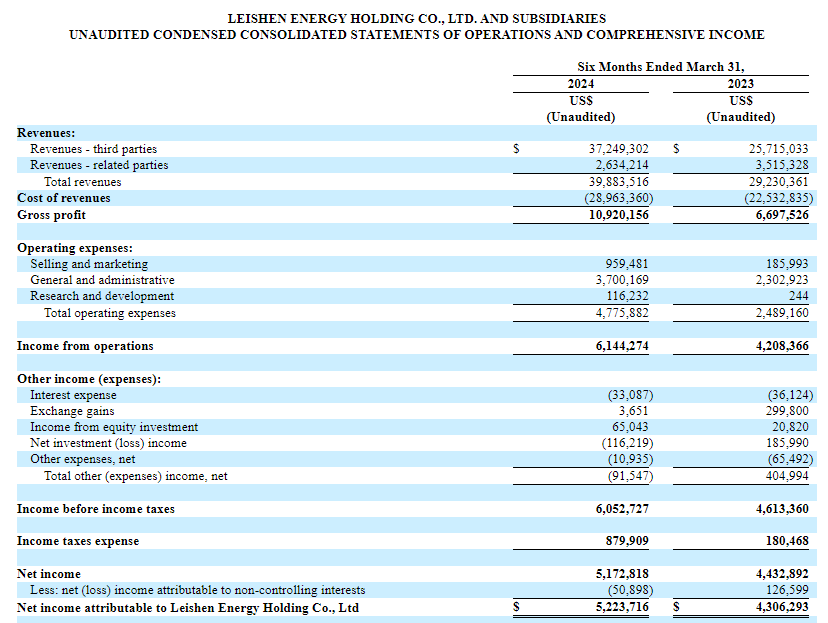Click the 'Selling and marketing' label
The width and height of the screenshot is (828, 623).
(x=89, y=264)
